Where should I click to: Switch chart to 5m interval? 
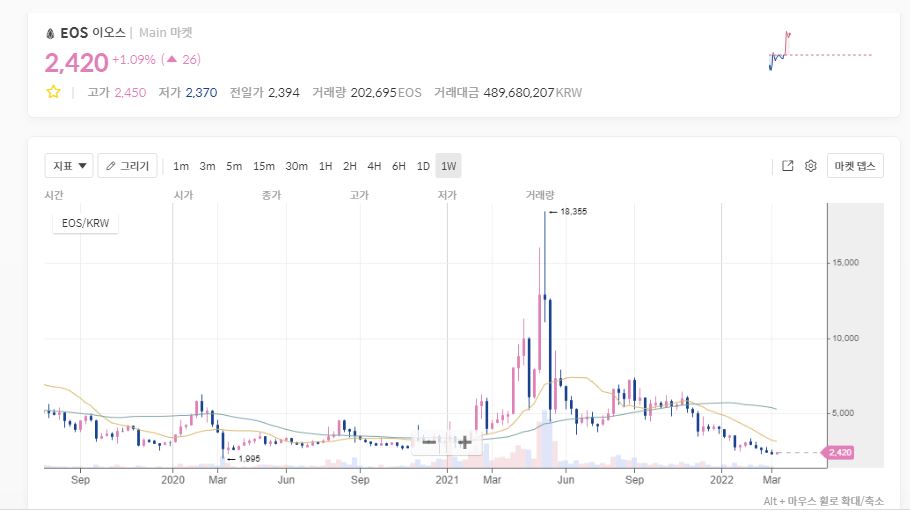point(234,166)
